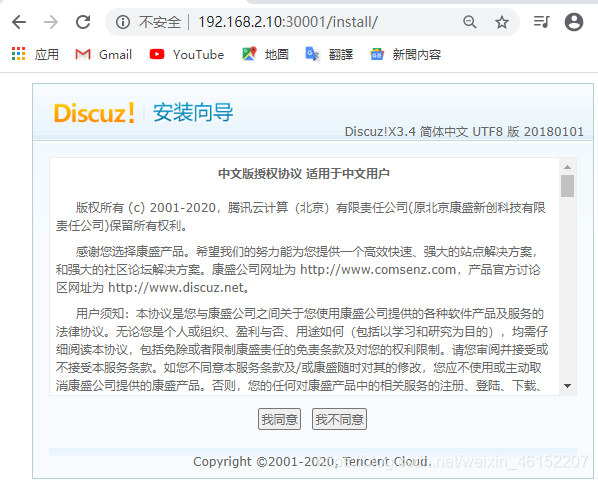
Task: Bookmark this page with the star icon
Action: [502, 22]
